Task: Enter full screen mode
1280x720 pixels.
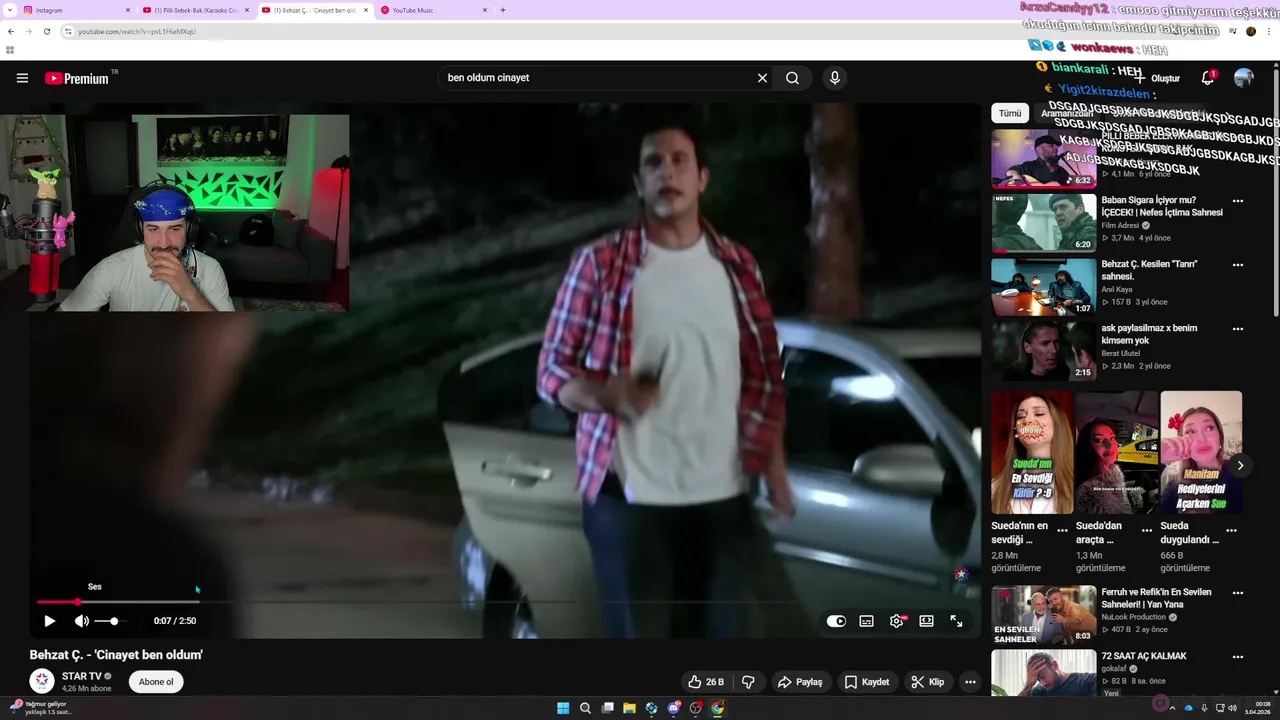Action: tap(957, 621)
